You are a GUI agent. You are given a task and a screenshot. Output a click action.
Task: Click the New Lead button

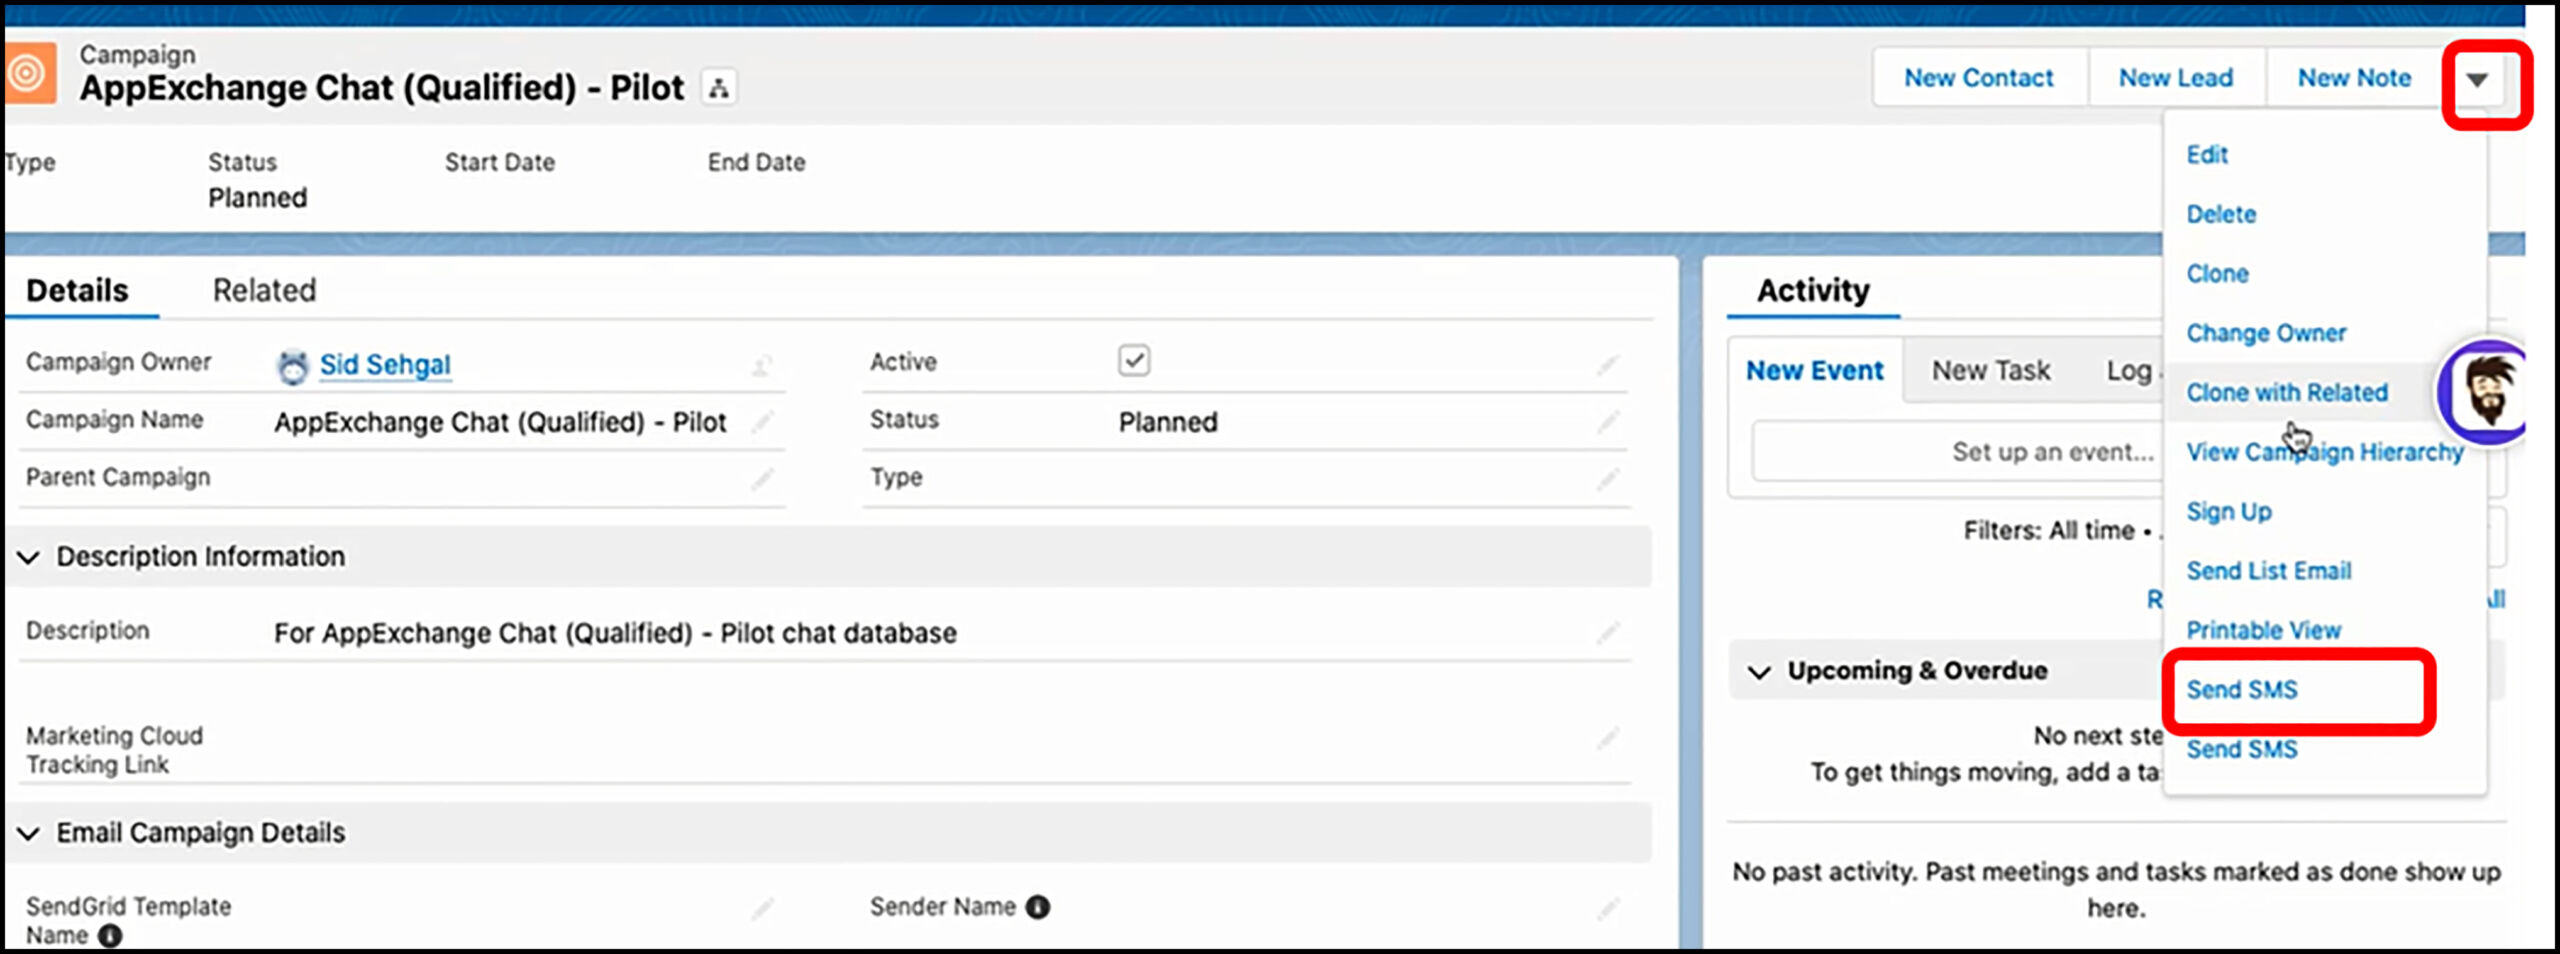point(2176,78)
